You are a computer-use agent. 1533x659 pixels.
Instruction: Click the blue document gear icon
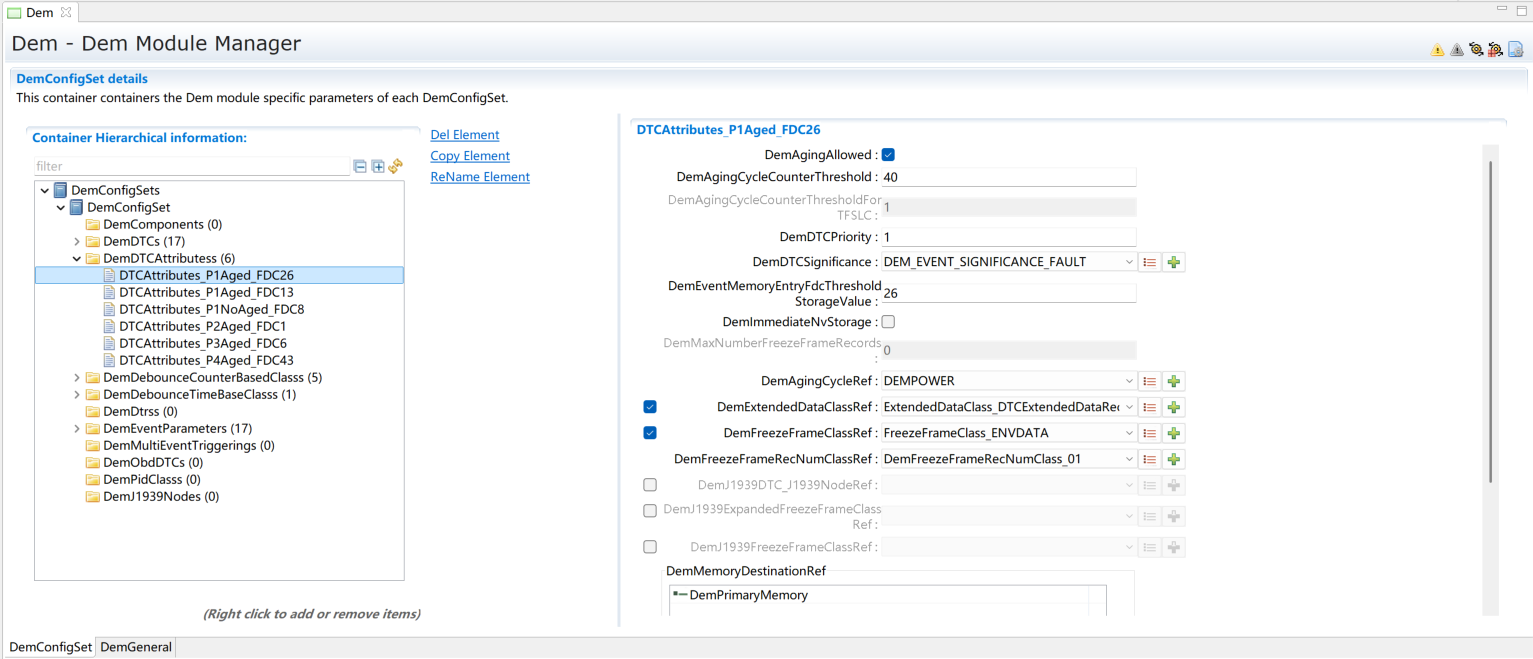click(x=1515, y=50)
